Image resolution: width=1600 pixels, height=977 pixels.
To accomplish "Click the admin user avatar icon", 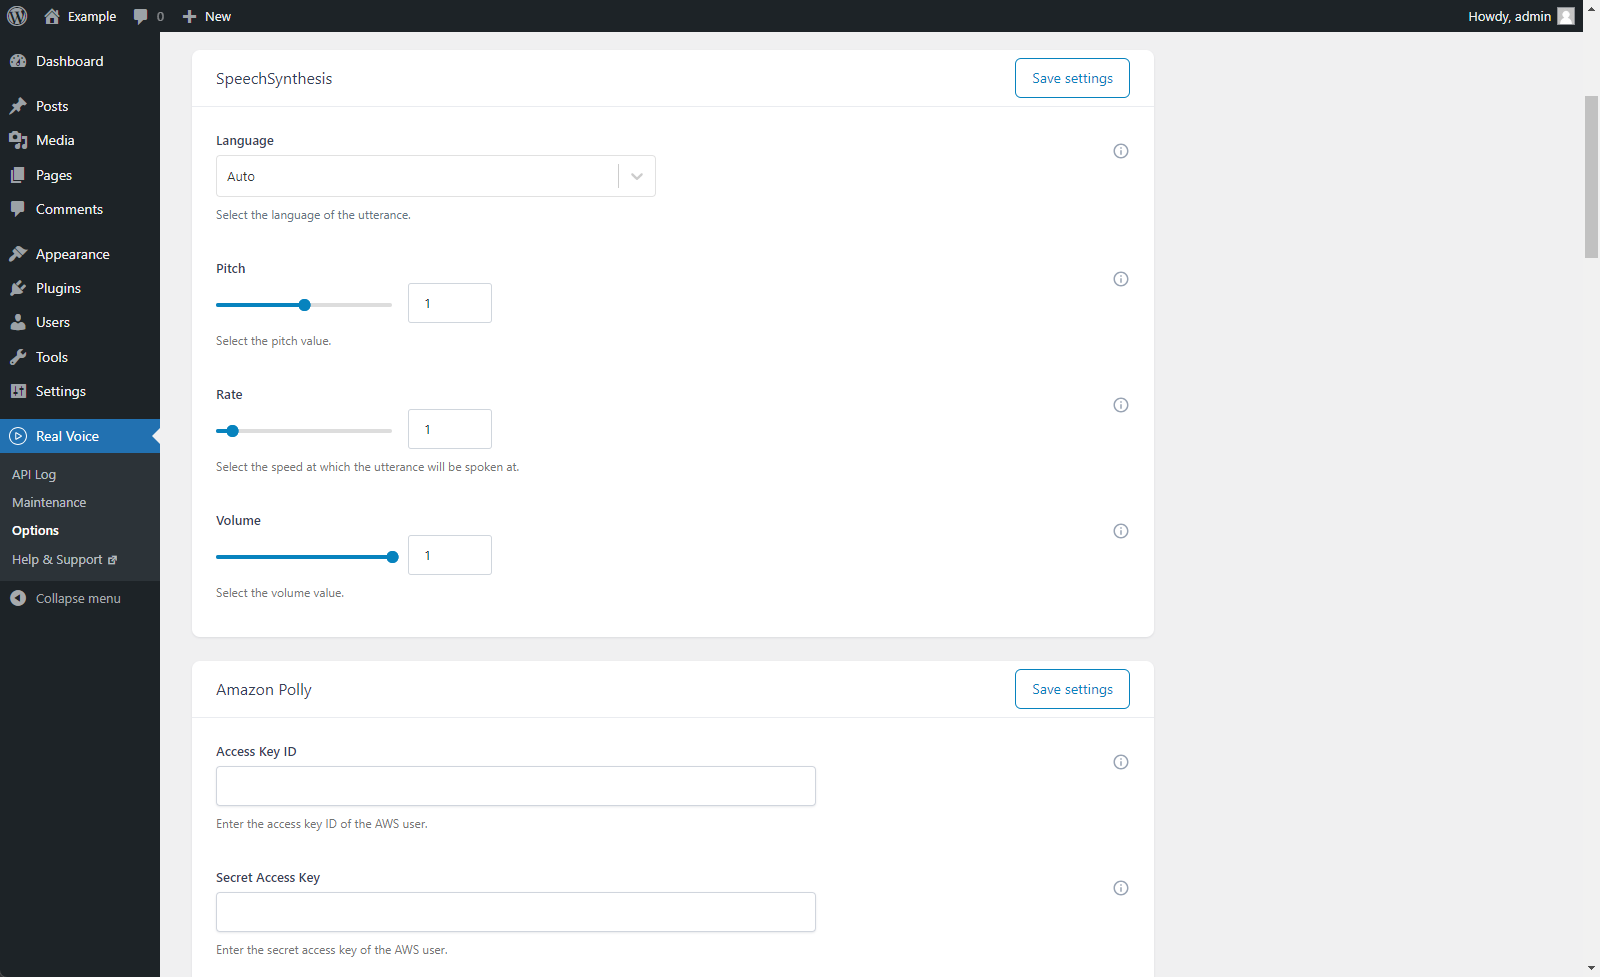I will pyautogui.click(x=1566, y=16).
